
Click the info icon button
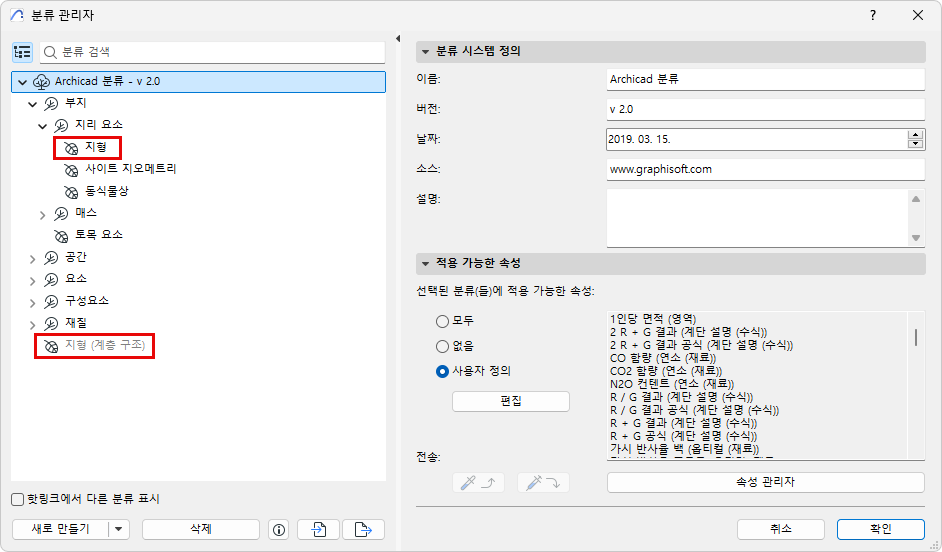279,529
